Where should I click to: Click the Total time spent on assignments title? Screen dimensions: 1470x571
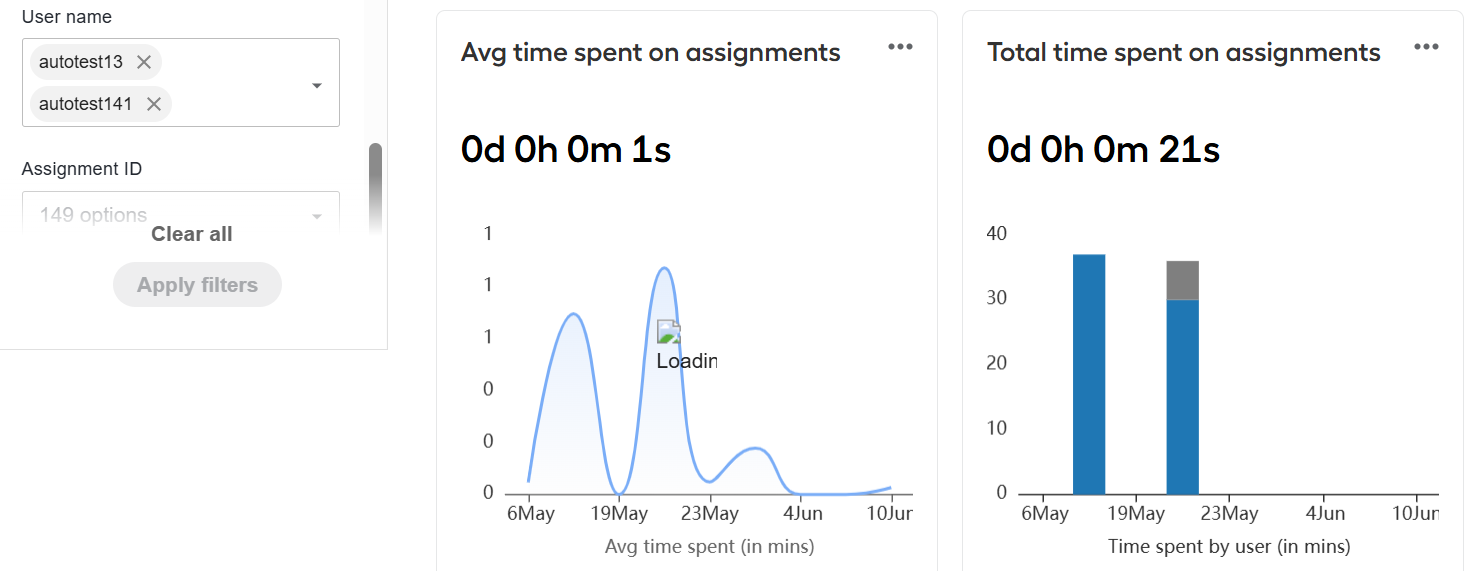tap(1184, 52)
